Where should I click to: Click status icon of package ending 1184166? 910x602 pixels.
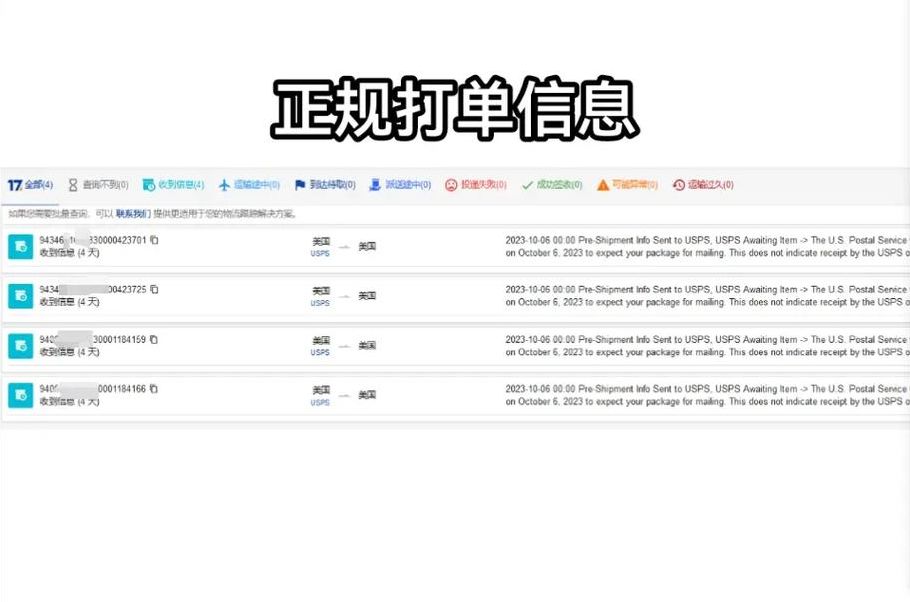[20, 395]
